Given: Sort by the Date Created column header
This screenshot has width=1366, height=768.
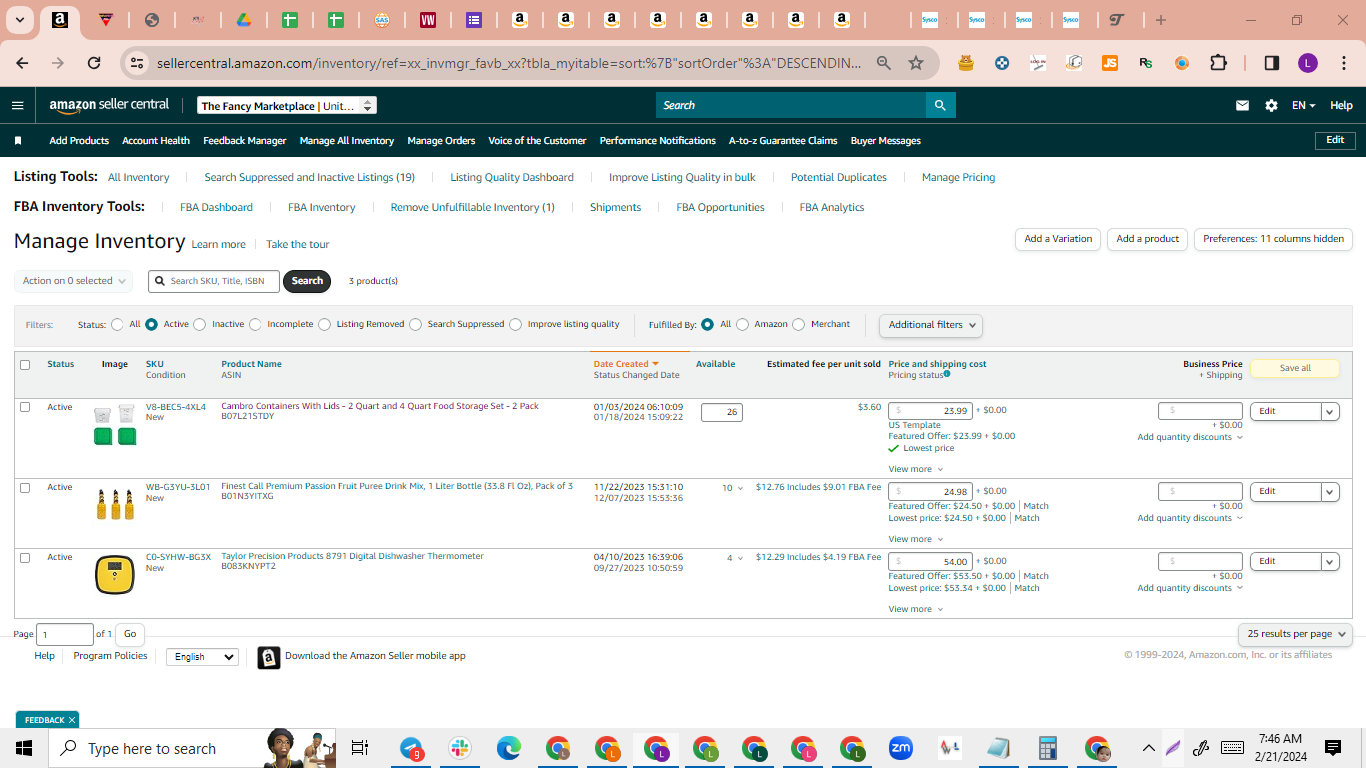Looking at the screenshot, I should pyautogui.click(x=626, y=364).
